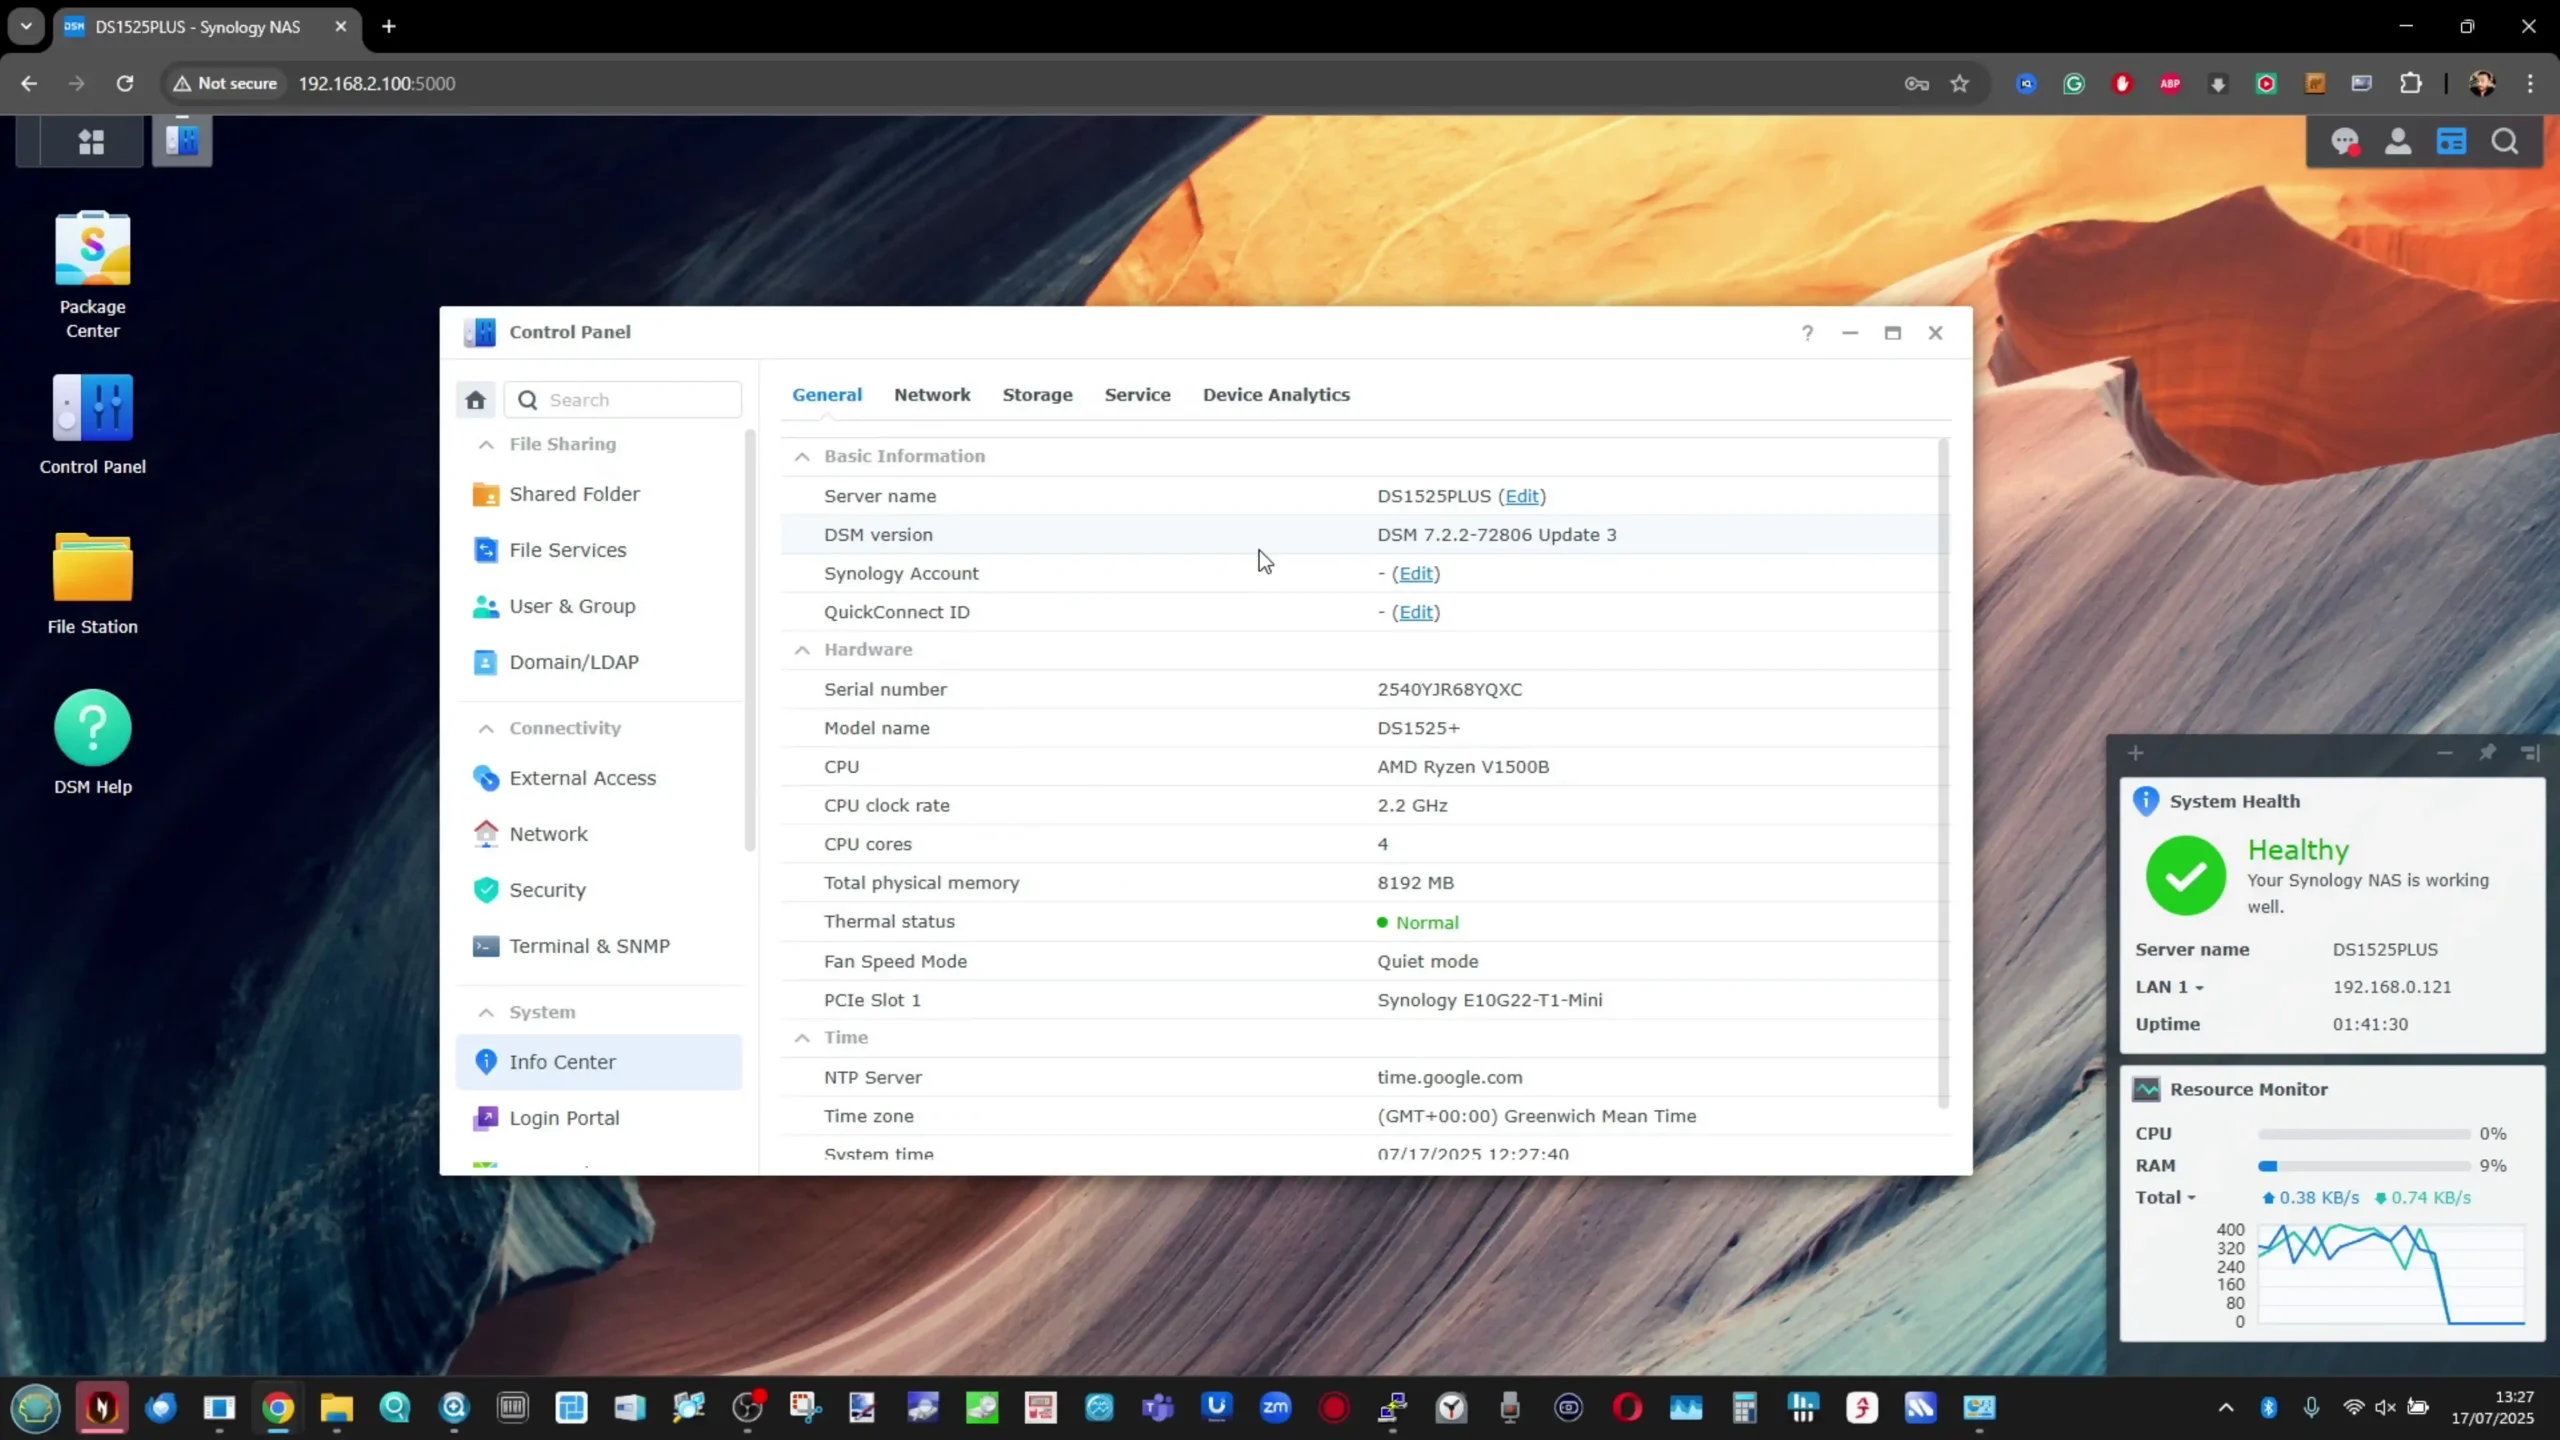Image resolution: width=2560 pixels, height=1440 pixels.
Task: Pin the widgets panel
Action: [2487, 753]
